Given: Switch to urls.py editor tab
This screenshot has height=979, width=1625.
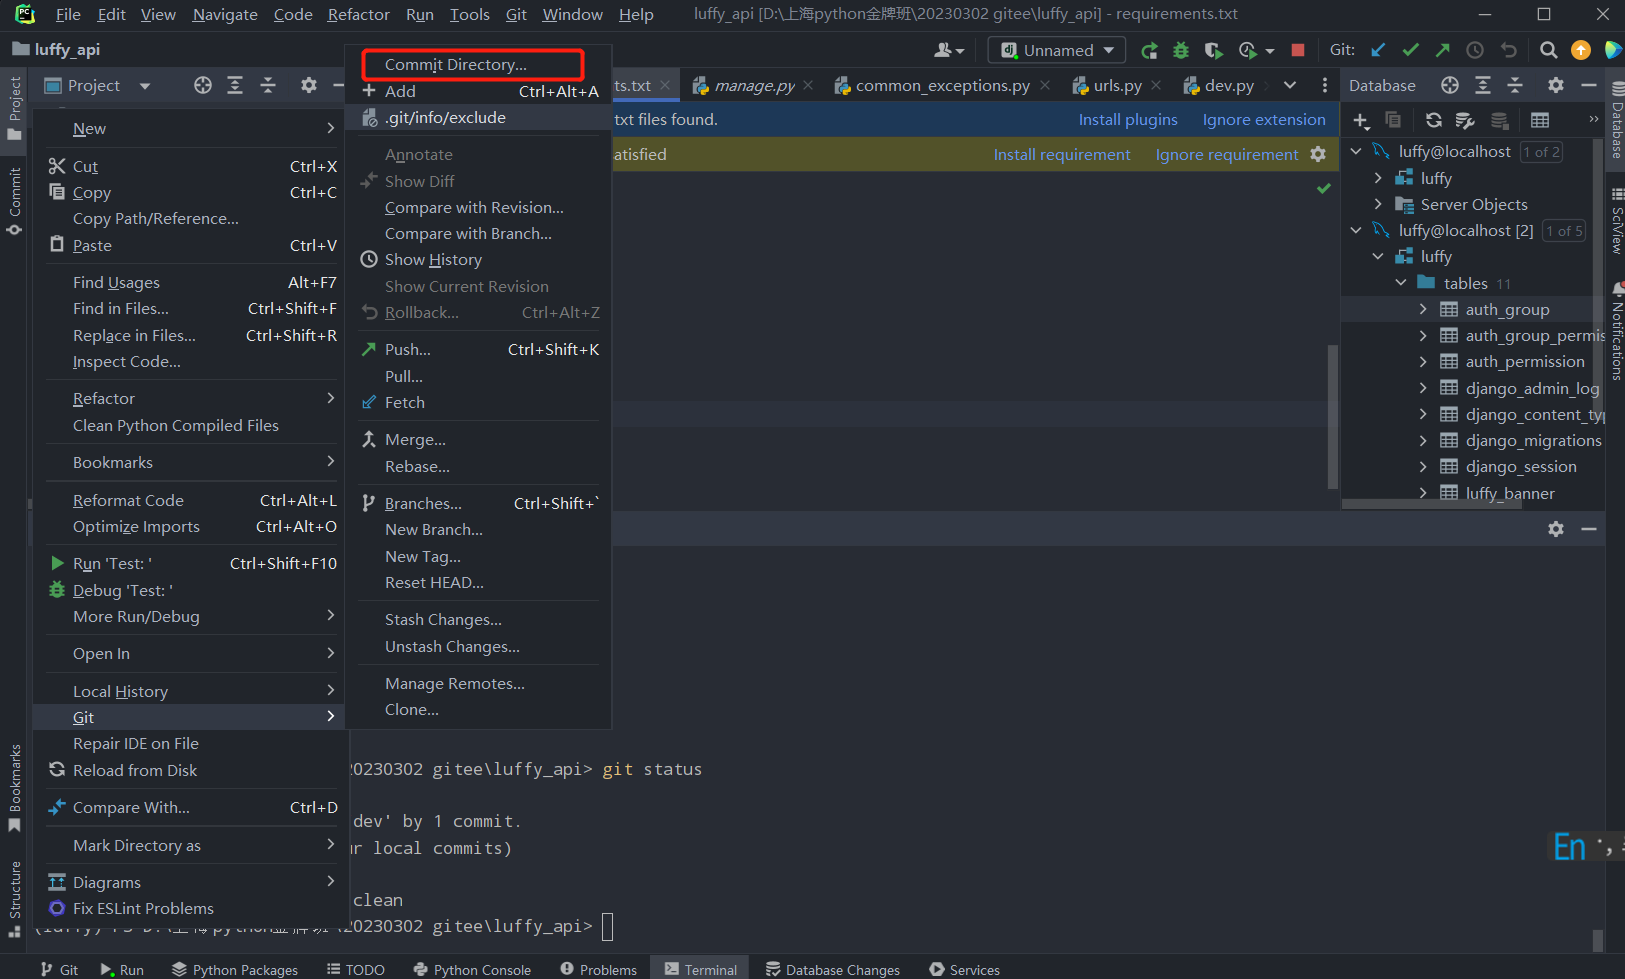Looking at the screenshot, I should coord(1117,86).
